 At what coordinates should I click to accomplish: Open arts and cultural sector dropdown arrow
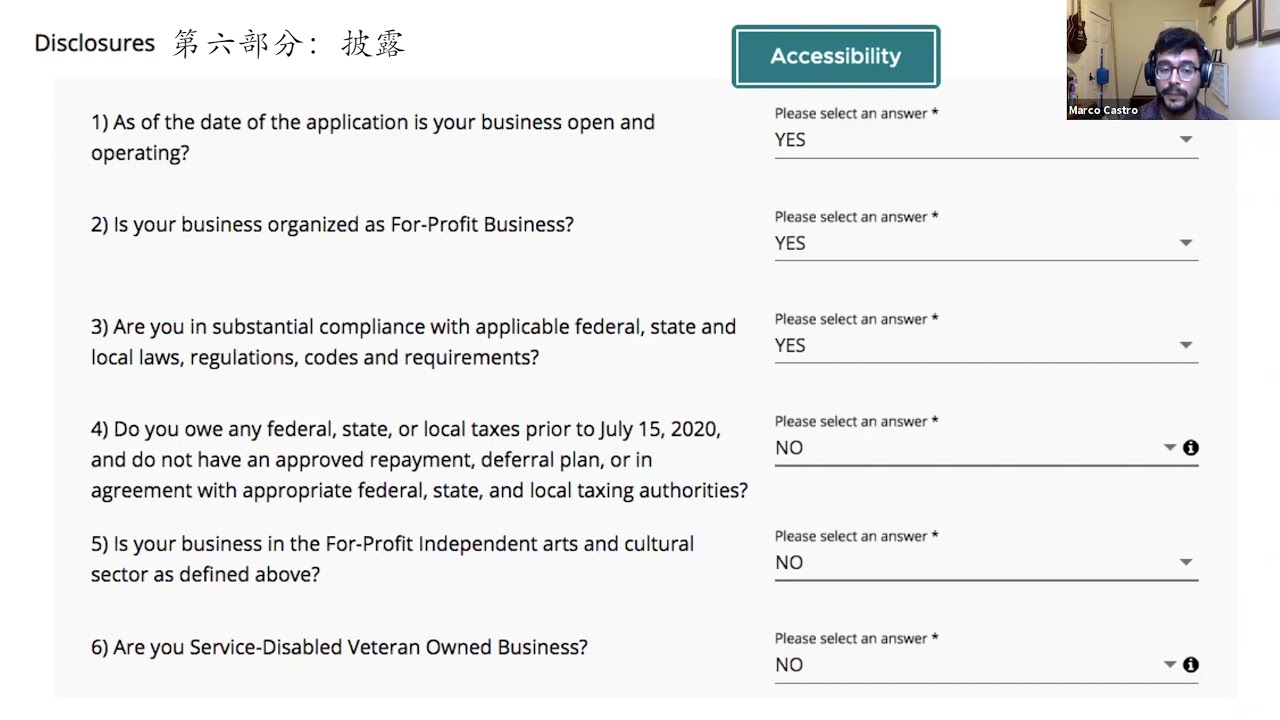pos(1186,563)
